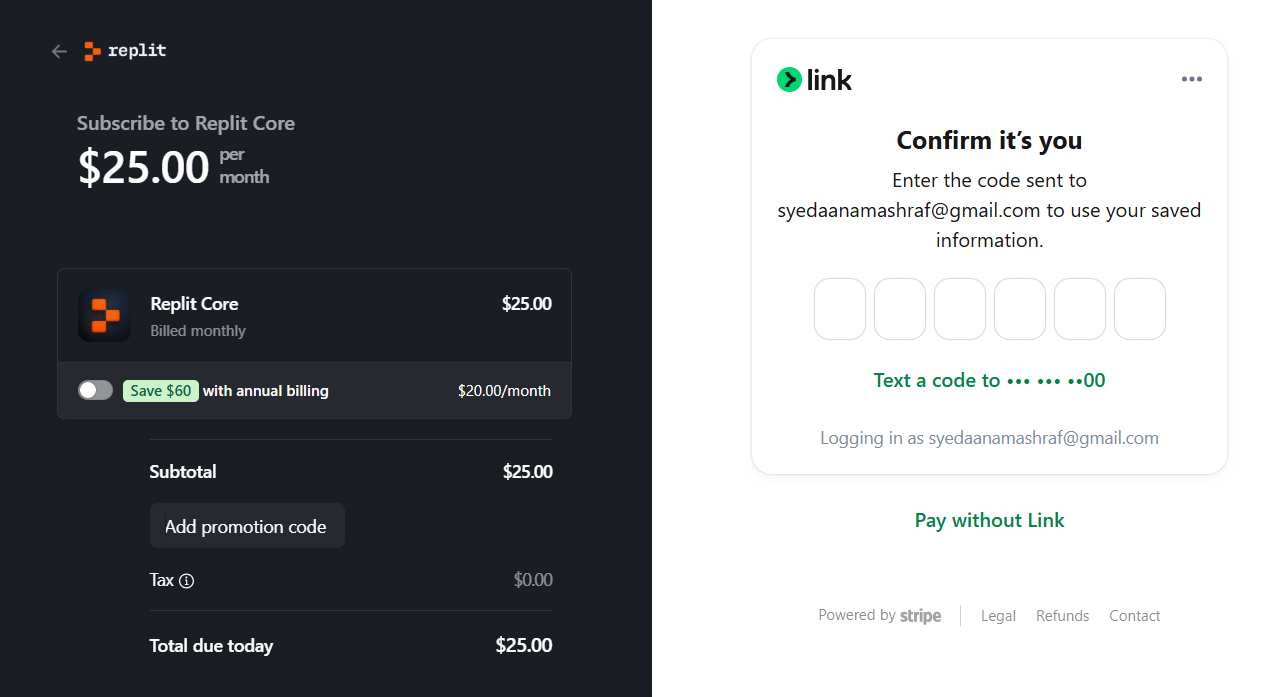The width and height of the screenshot is (1265, 697).
Task: Click the Powered by Stripe link
Action: 879,616
